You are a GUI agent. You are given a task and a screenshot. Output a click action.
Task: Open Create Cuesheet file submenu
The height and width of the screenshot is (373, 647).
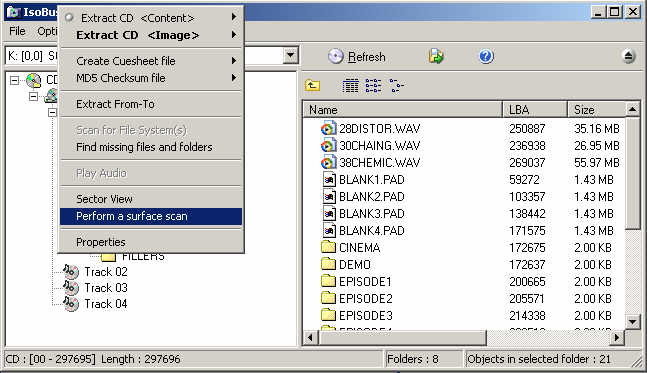(x=151, y=61)
